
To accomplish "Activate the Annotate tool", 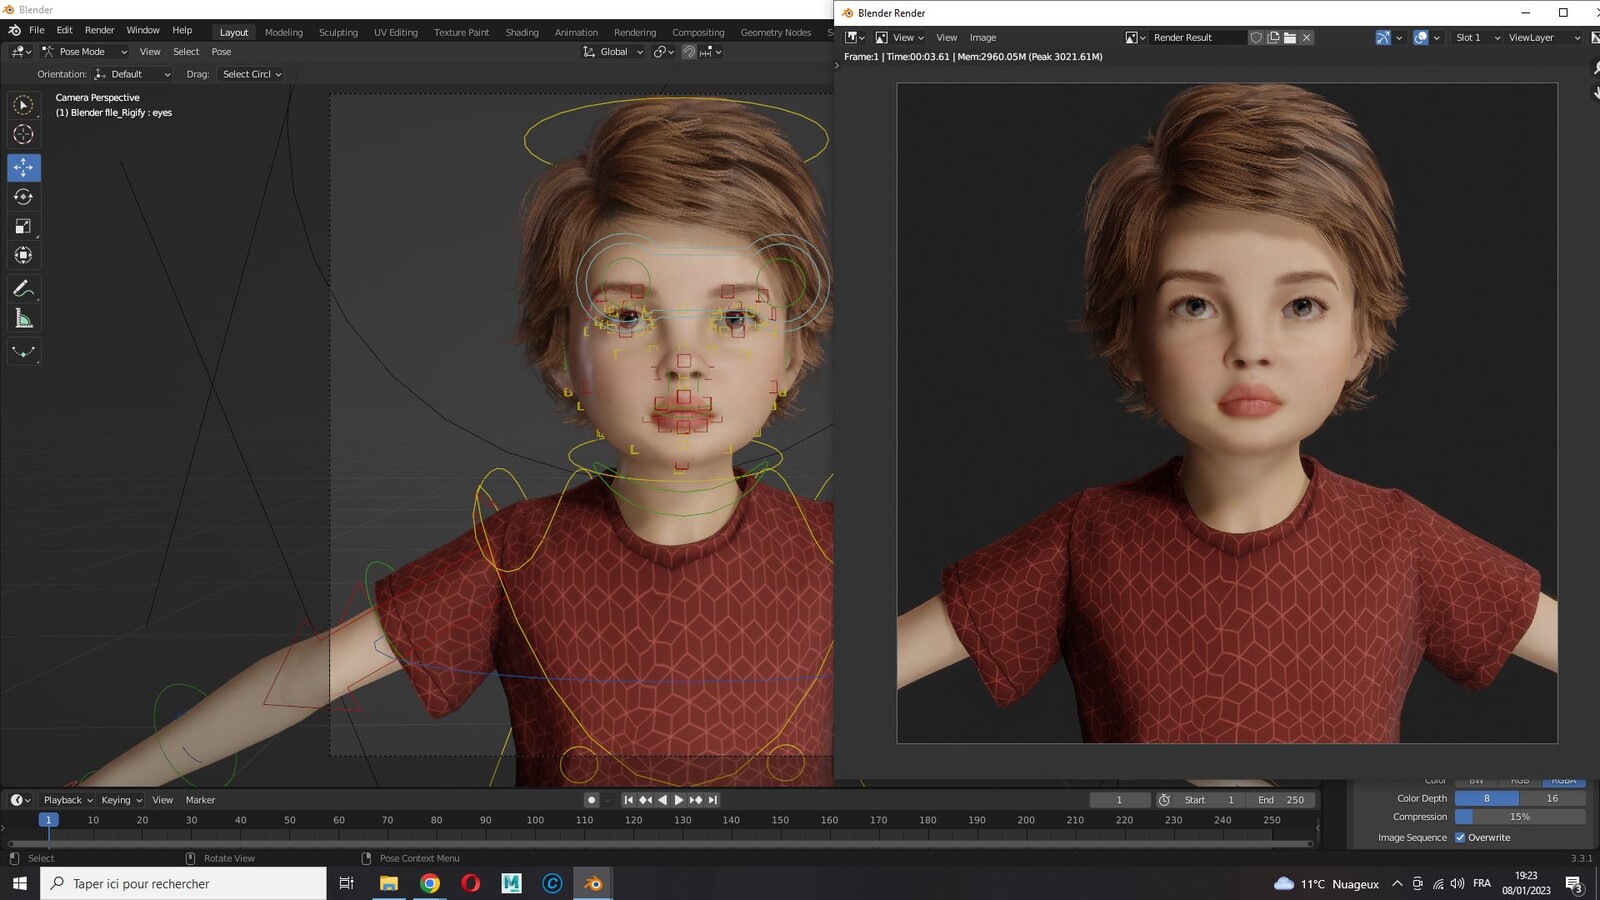I will tap(24, 288).
